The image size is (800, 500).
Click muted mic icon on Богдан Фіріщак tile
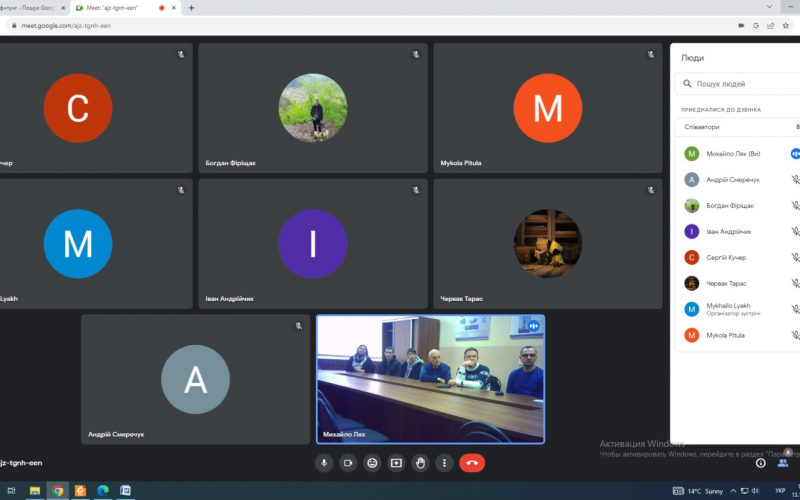[416, 54]
